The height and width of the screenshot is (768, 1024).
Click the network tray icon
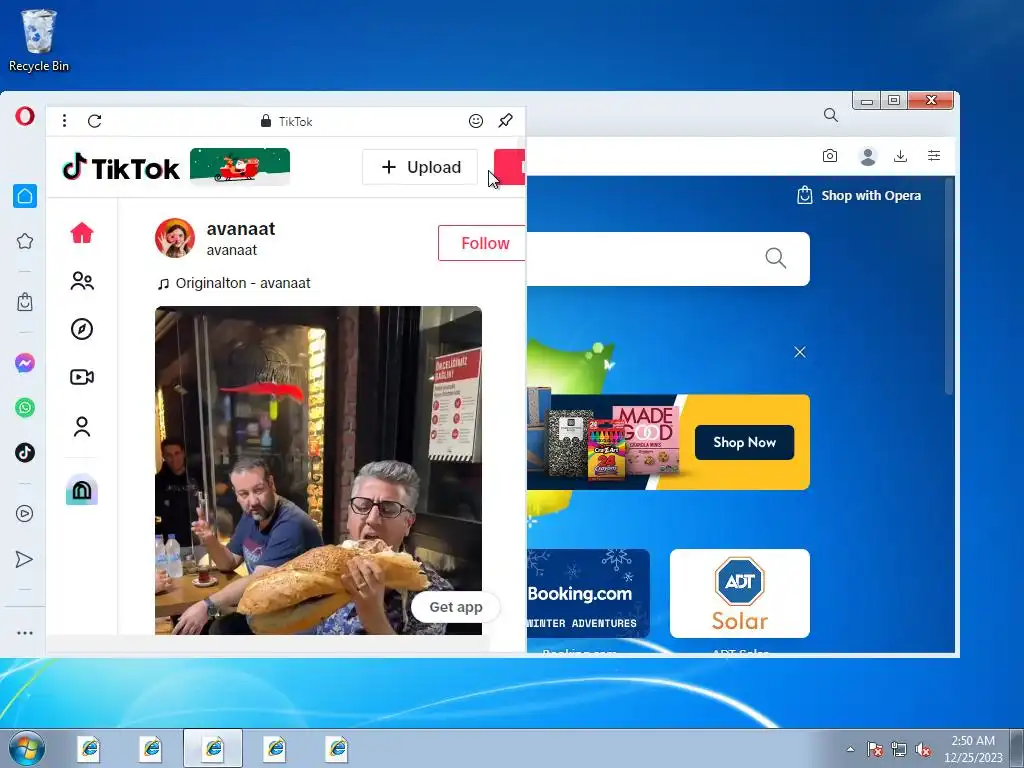click(x=899, y=749)
